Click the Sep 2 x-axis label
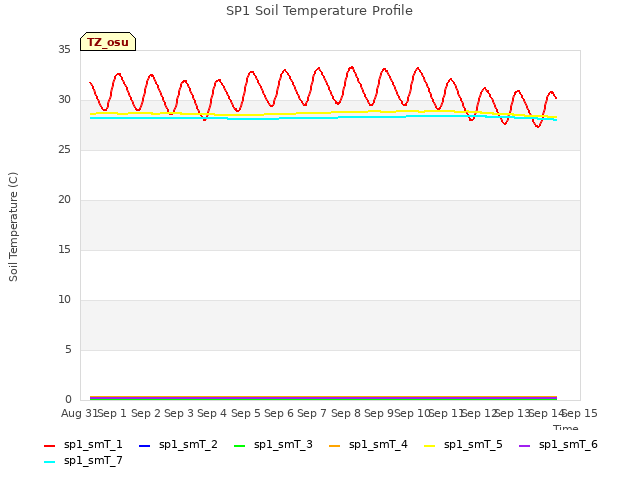This screenshot has height=480, width=640. click(x=146, y=413)
